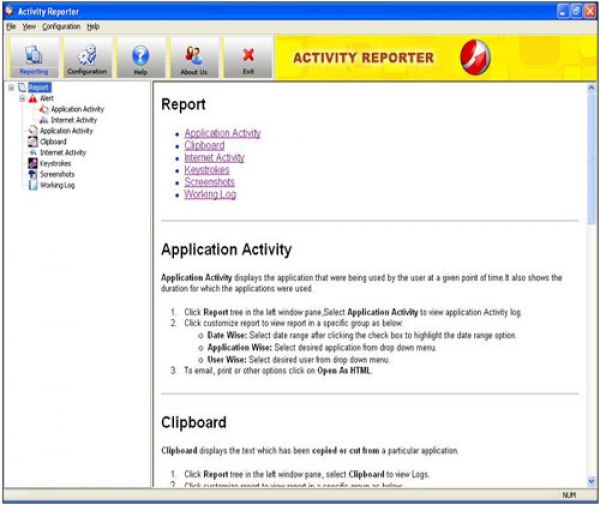Click the Clipboard icon in tree
This screenshot has height=505, width=600.
pyautogui.click(x=33, y=142)
